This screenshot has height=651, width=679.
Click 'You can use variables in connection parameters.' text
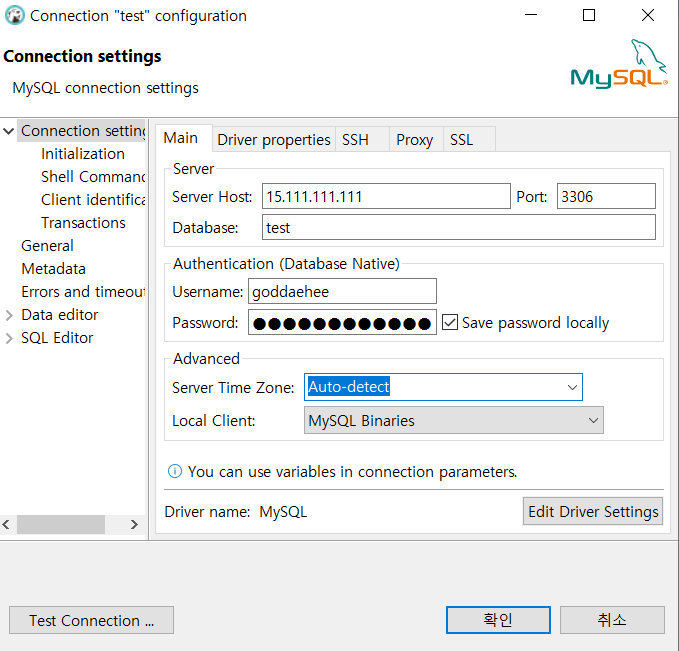point(352,471)
